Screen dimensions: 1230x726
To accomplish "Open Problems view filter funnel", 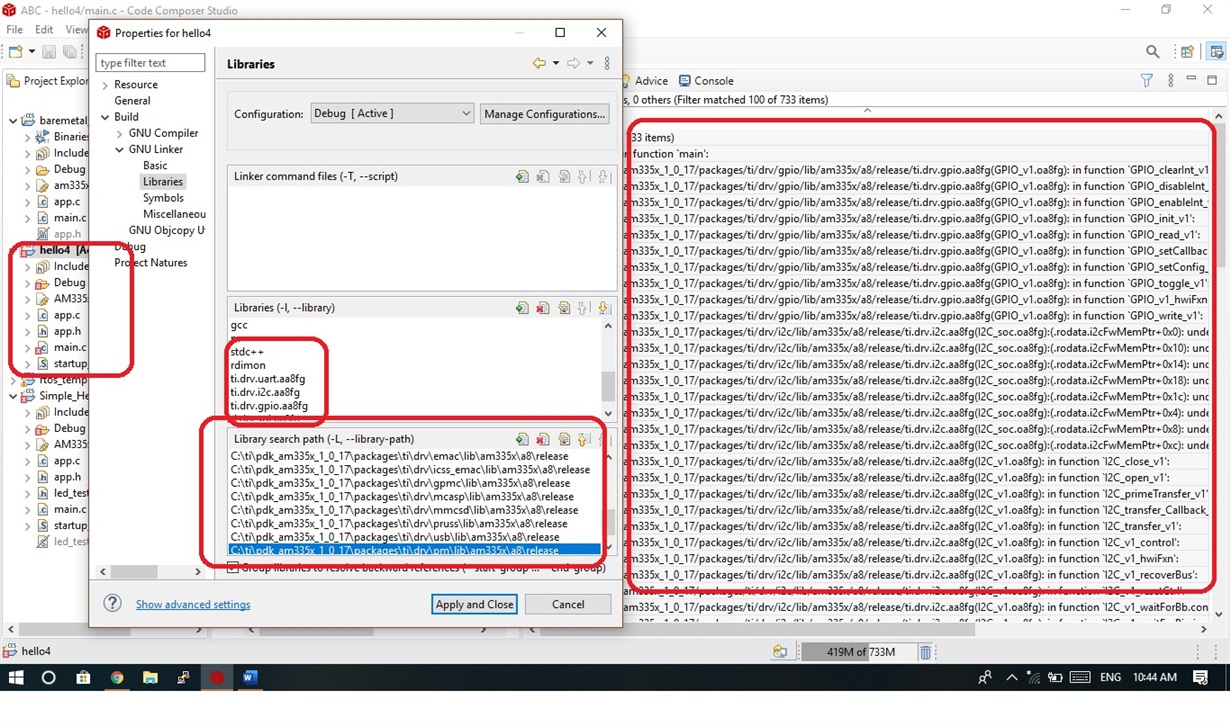I will (1147, 80).
